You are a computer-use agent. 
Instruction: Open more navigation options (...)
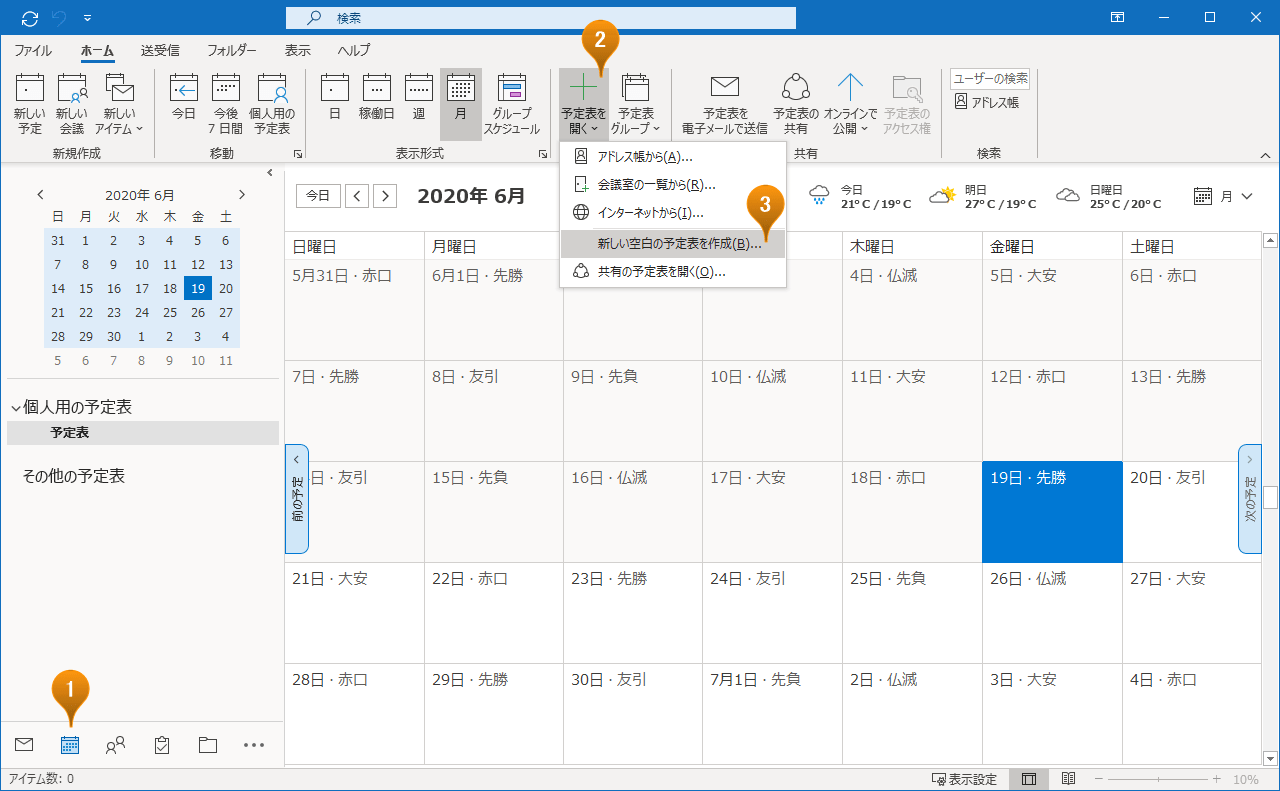tap(254, 745)
